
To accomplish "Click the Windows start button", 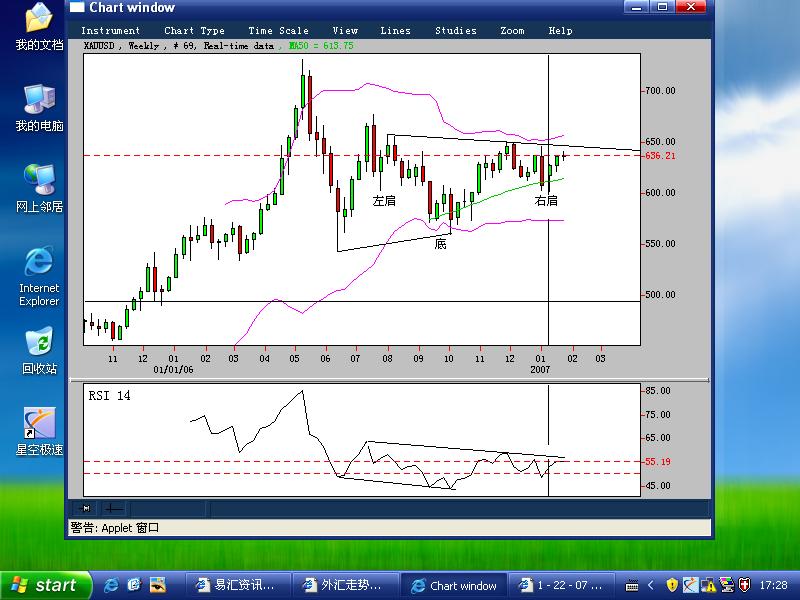I will point(45,585).
